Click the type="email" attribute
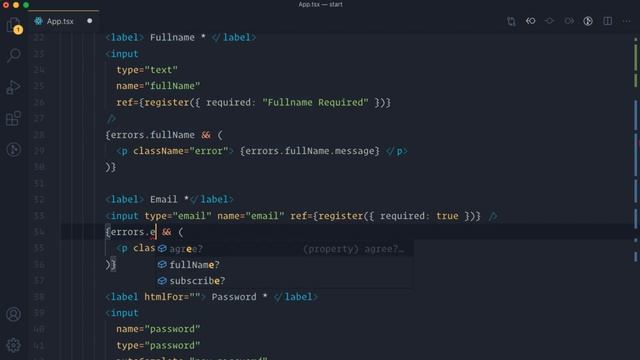640x360 pixels. point(178,216)
